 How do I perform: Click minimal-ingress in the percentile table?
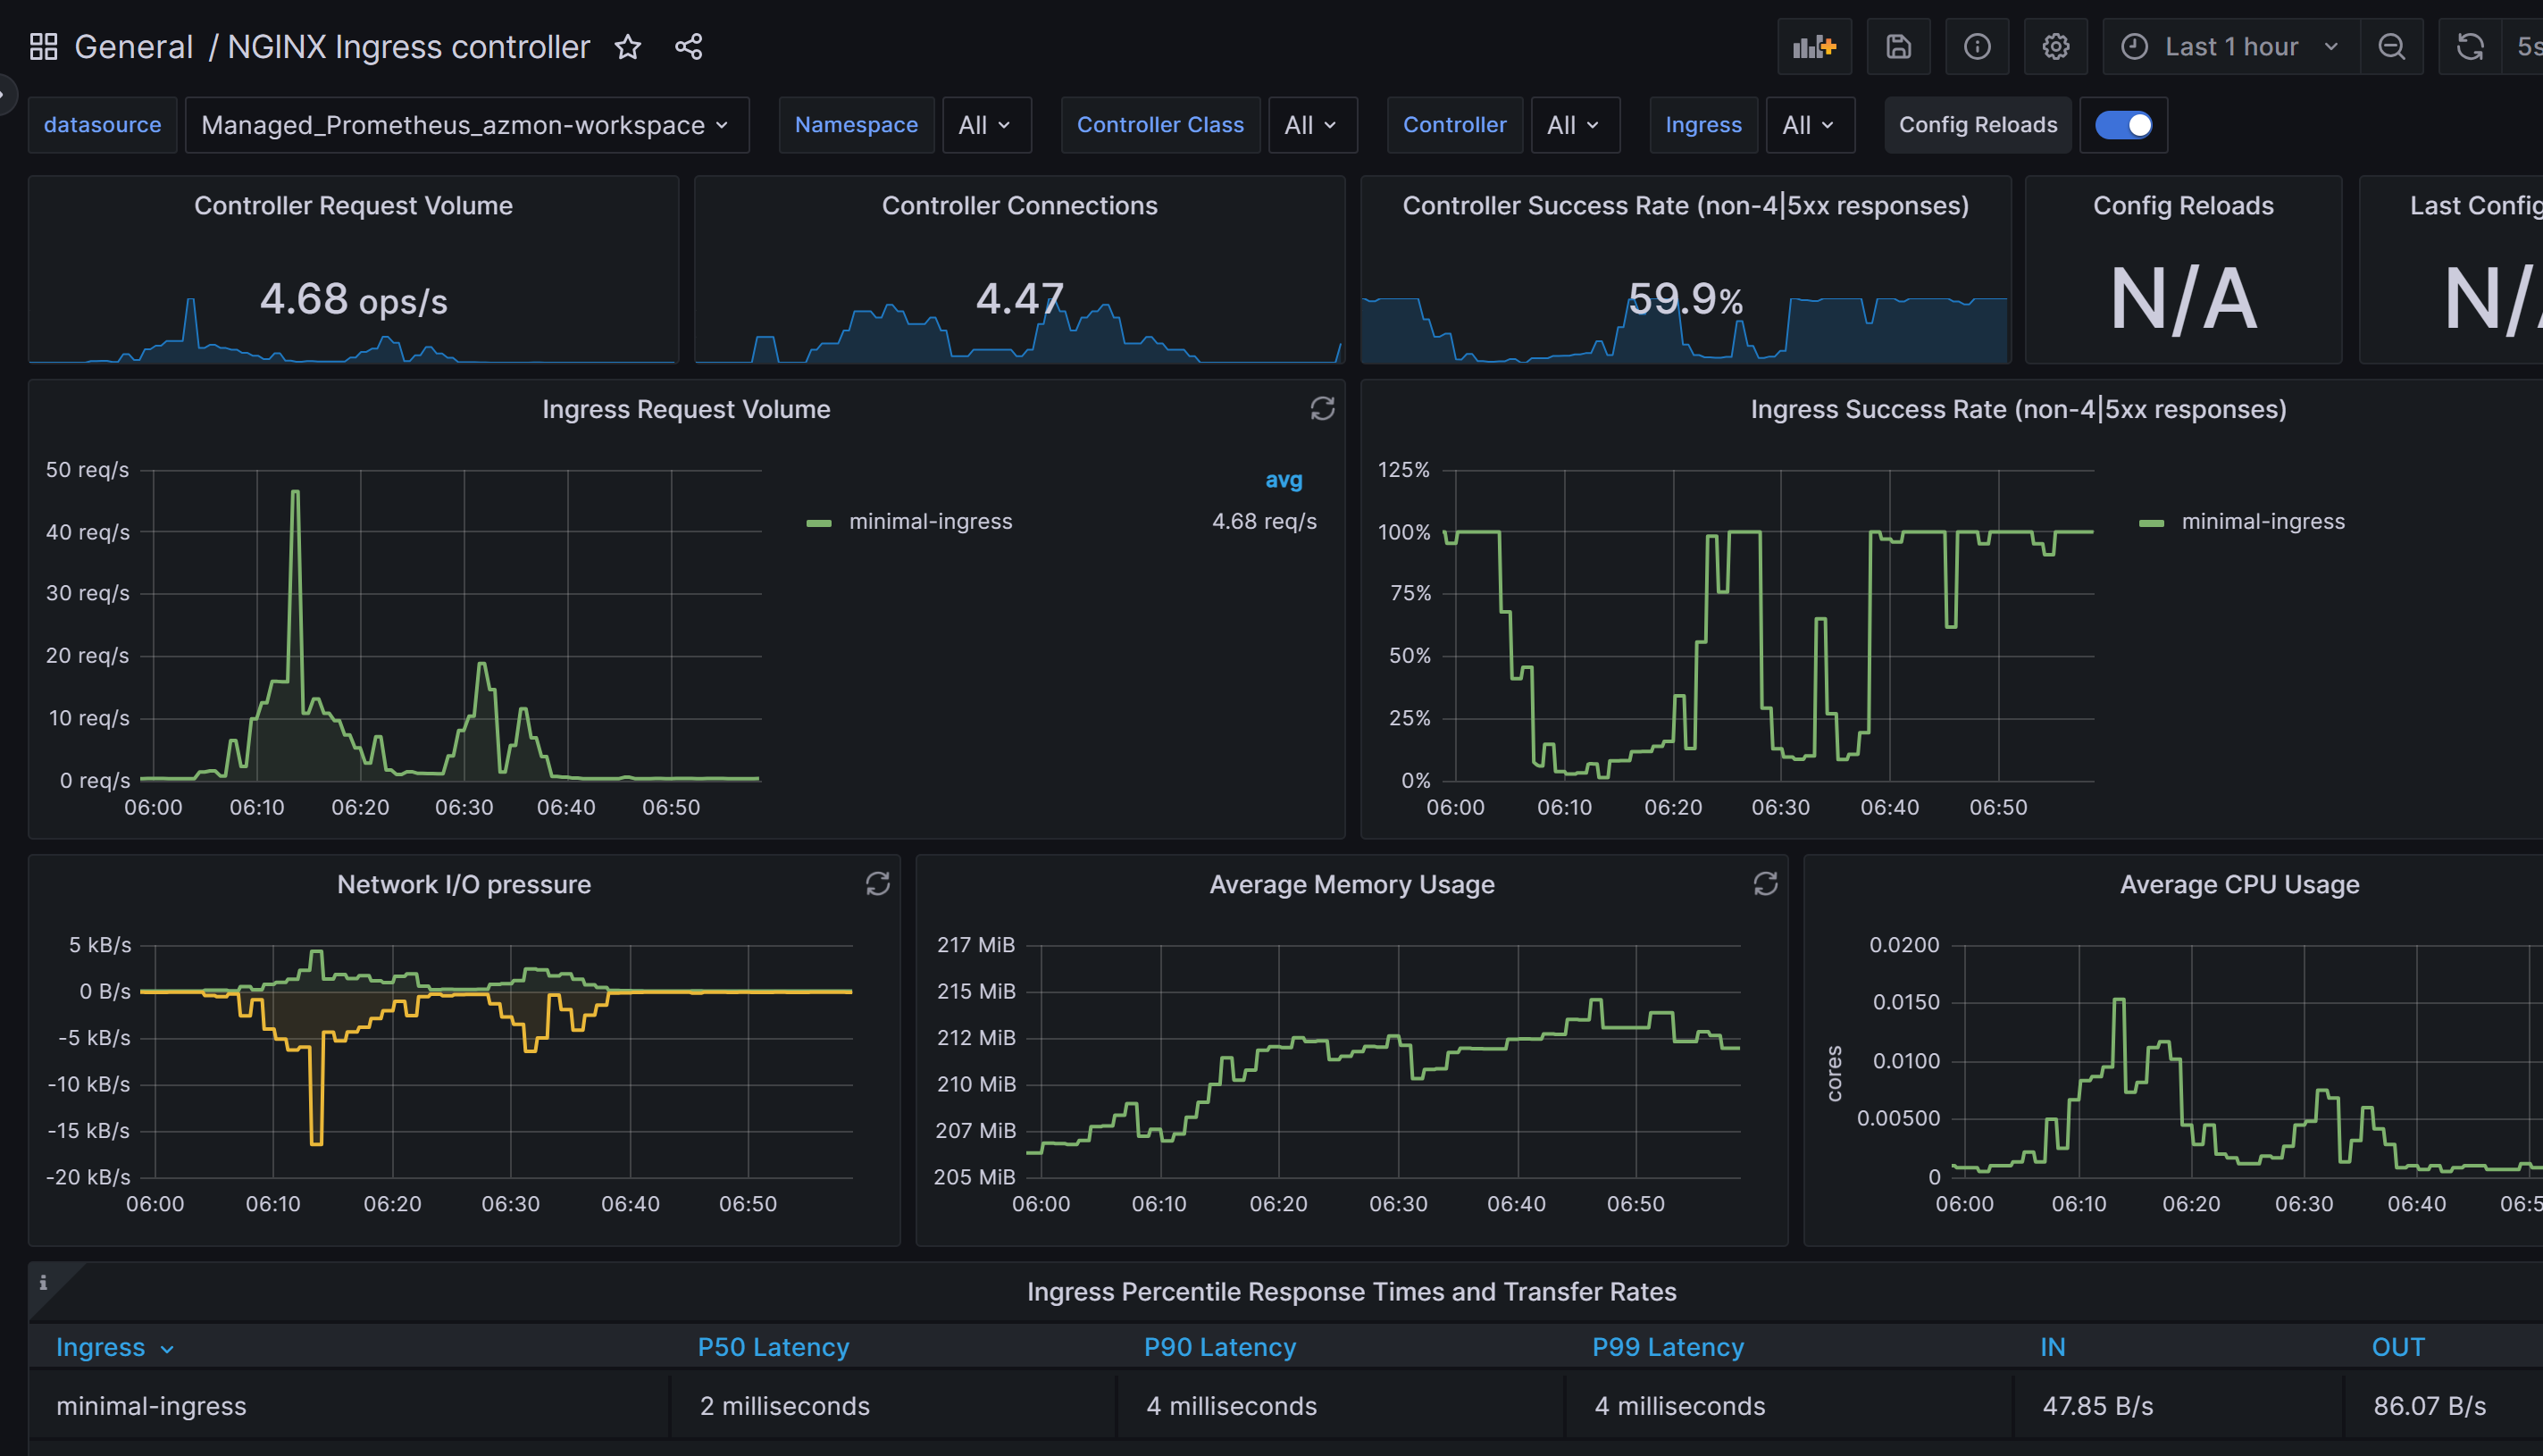[x=152, y=1405]
